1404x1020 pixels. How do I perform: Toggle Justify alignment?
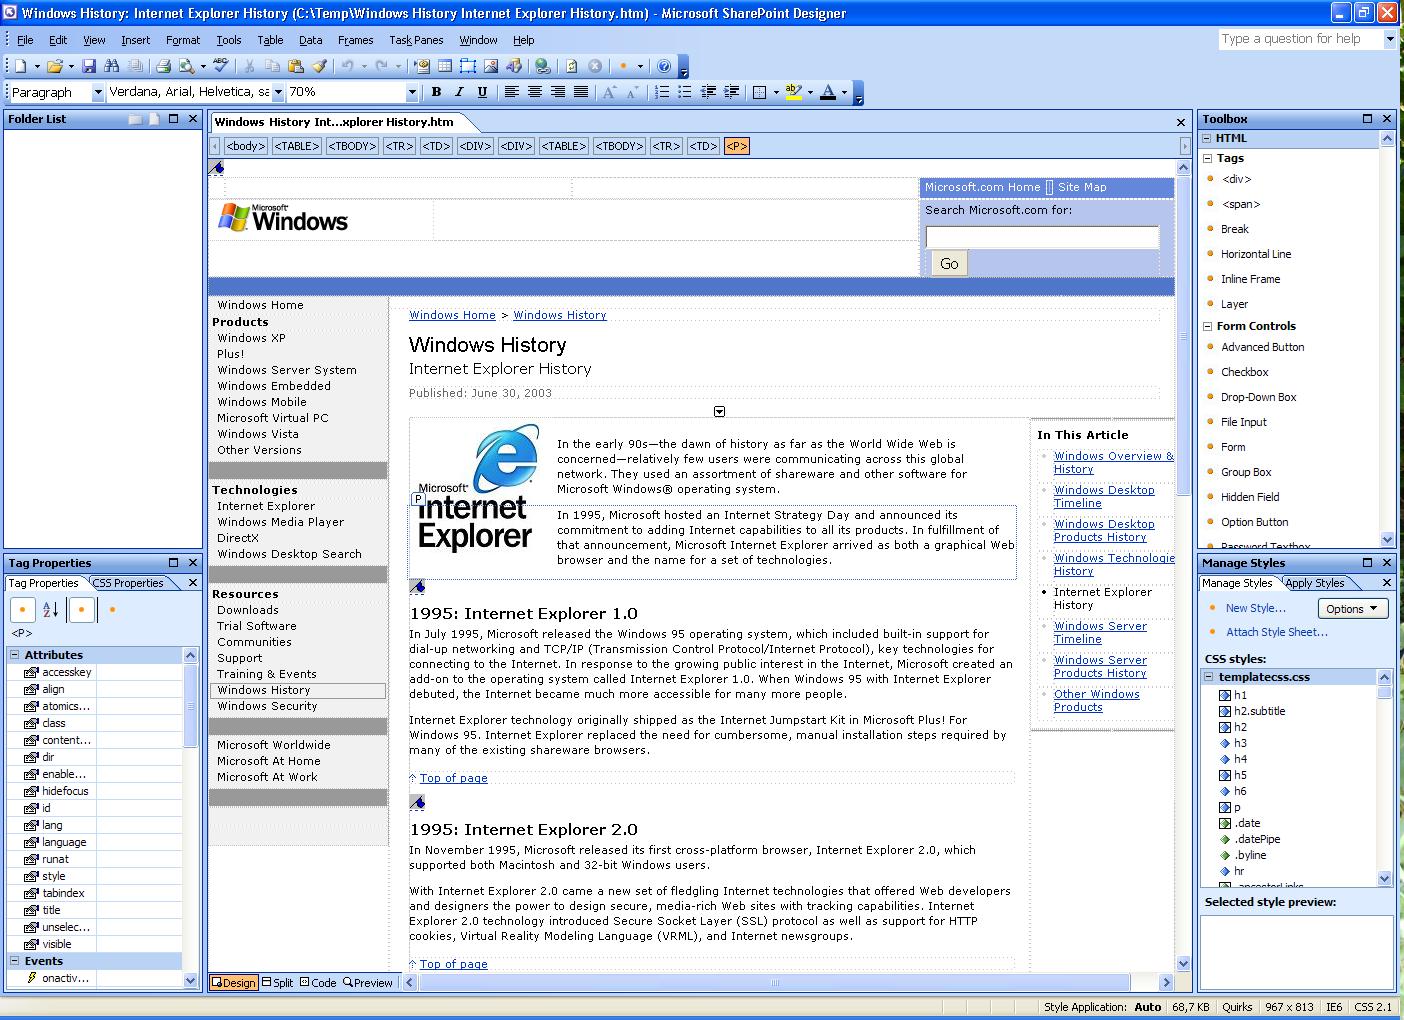click(x=580, y=92)
